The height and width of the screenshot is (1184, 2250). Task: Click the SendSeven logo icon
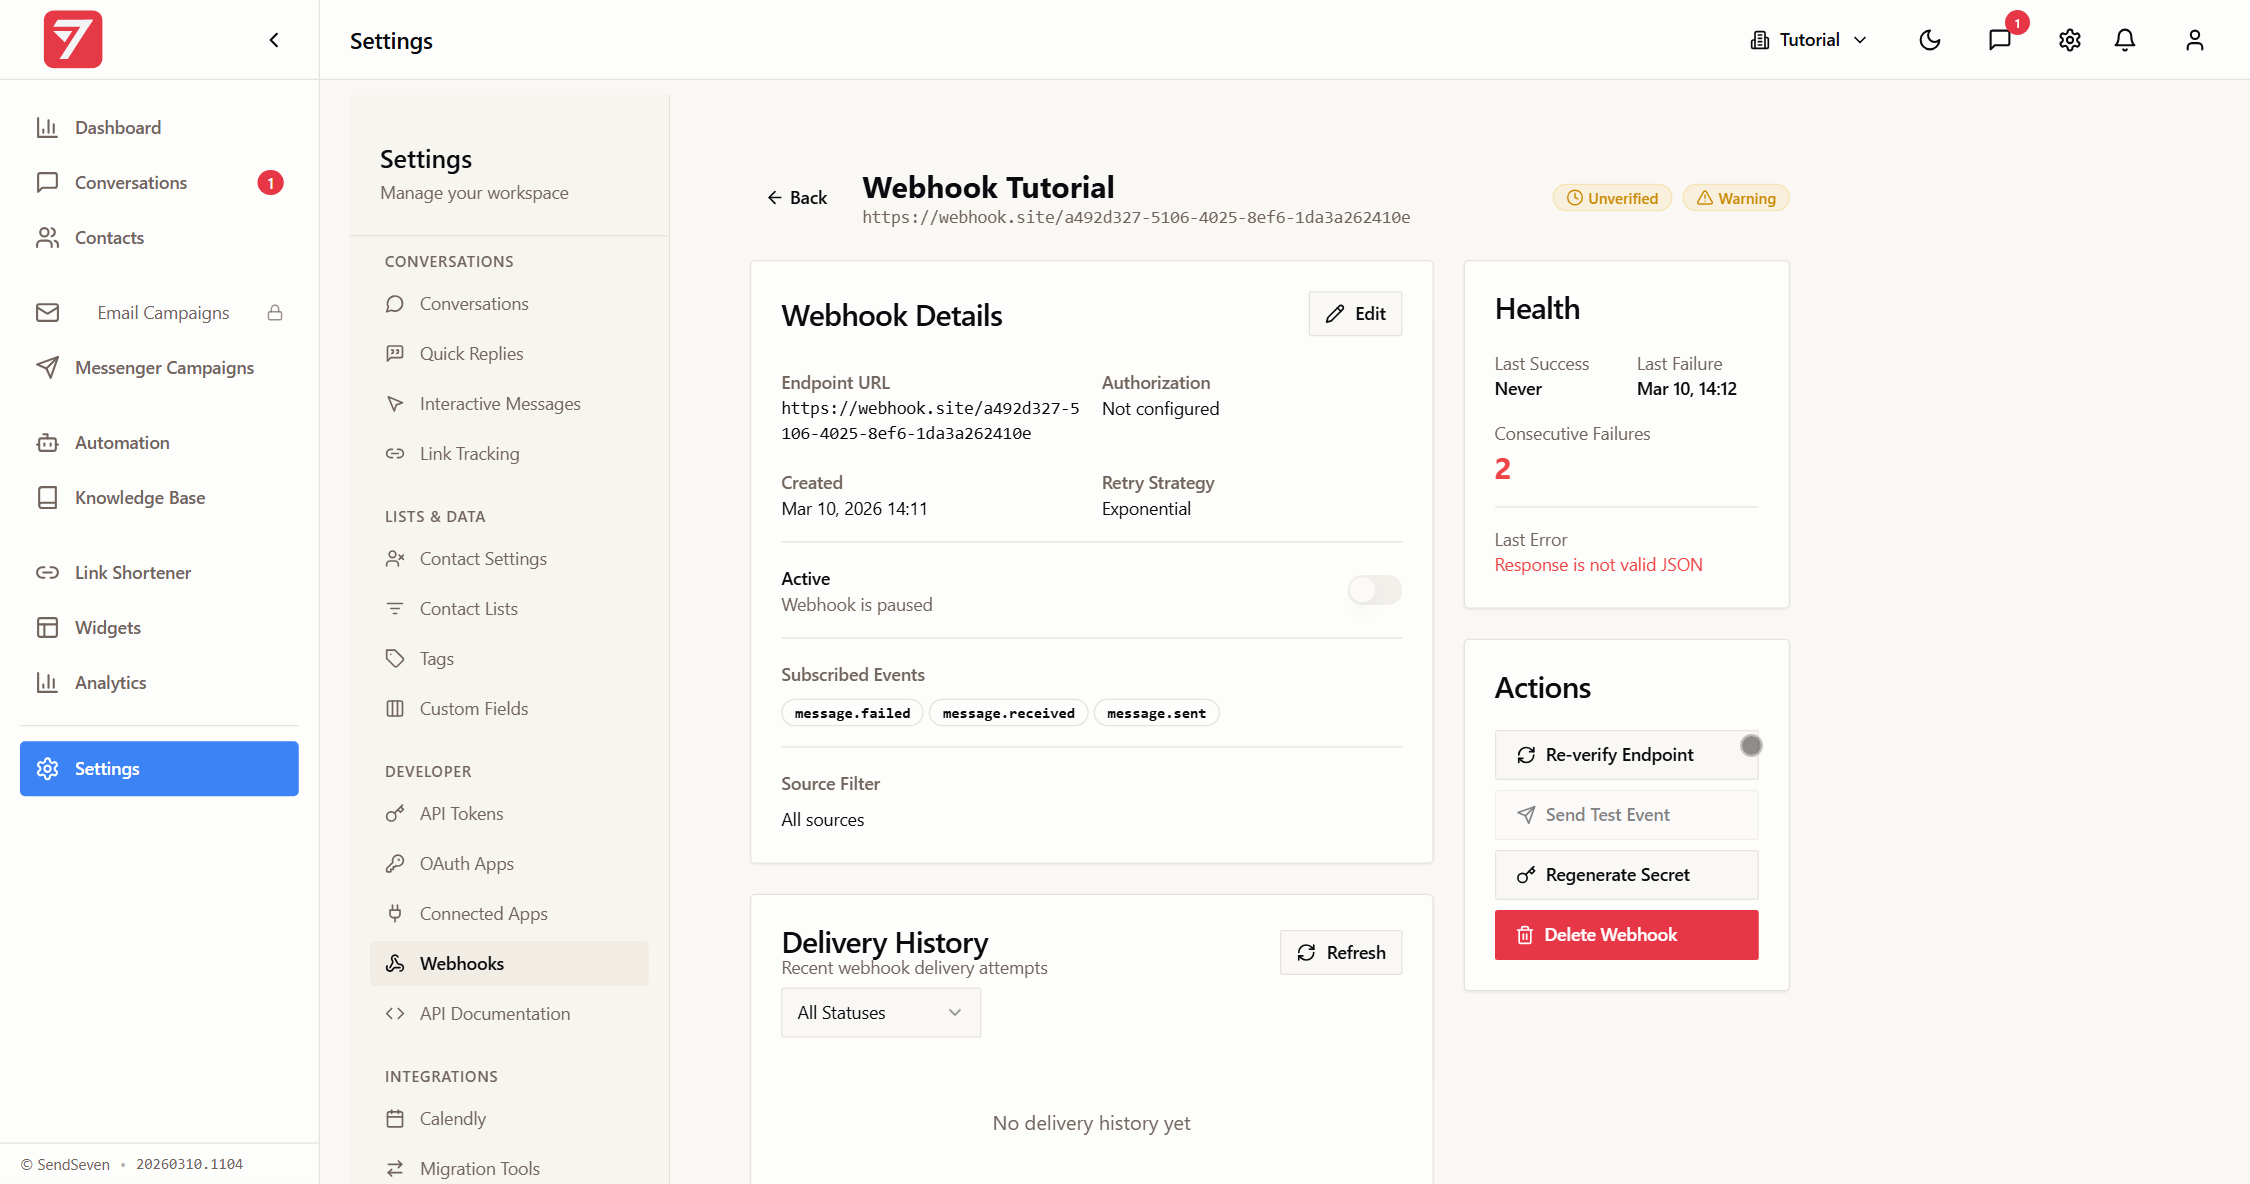[73, 40]
